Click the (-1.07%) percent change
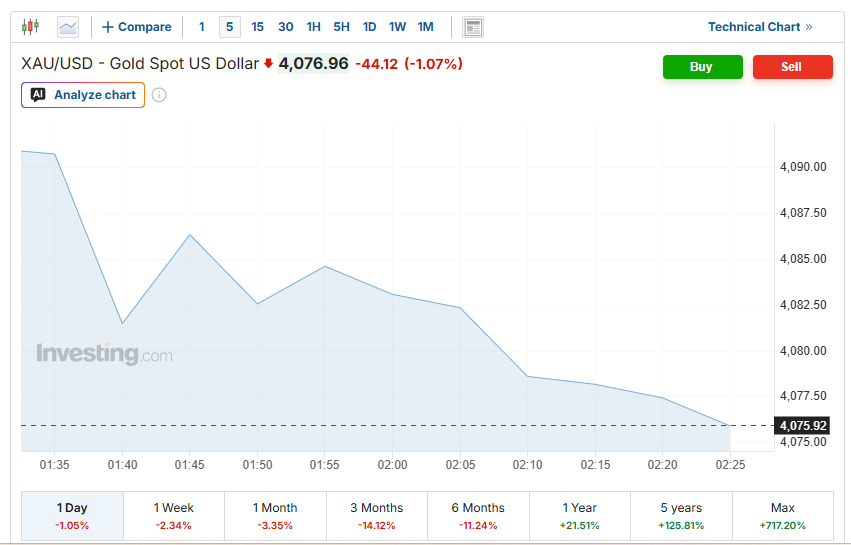This screenshot has width=851, height=545. click(x=433, y=64)
